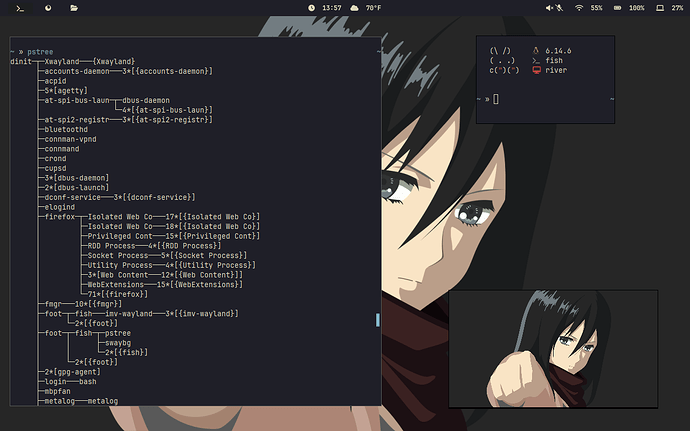690x431 pixels.
Task: Click the blue scrollbar handle in the pstree terminal
Action: pos(377,320)
